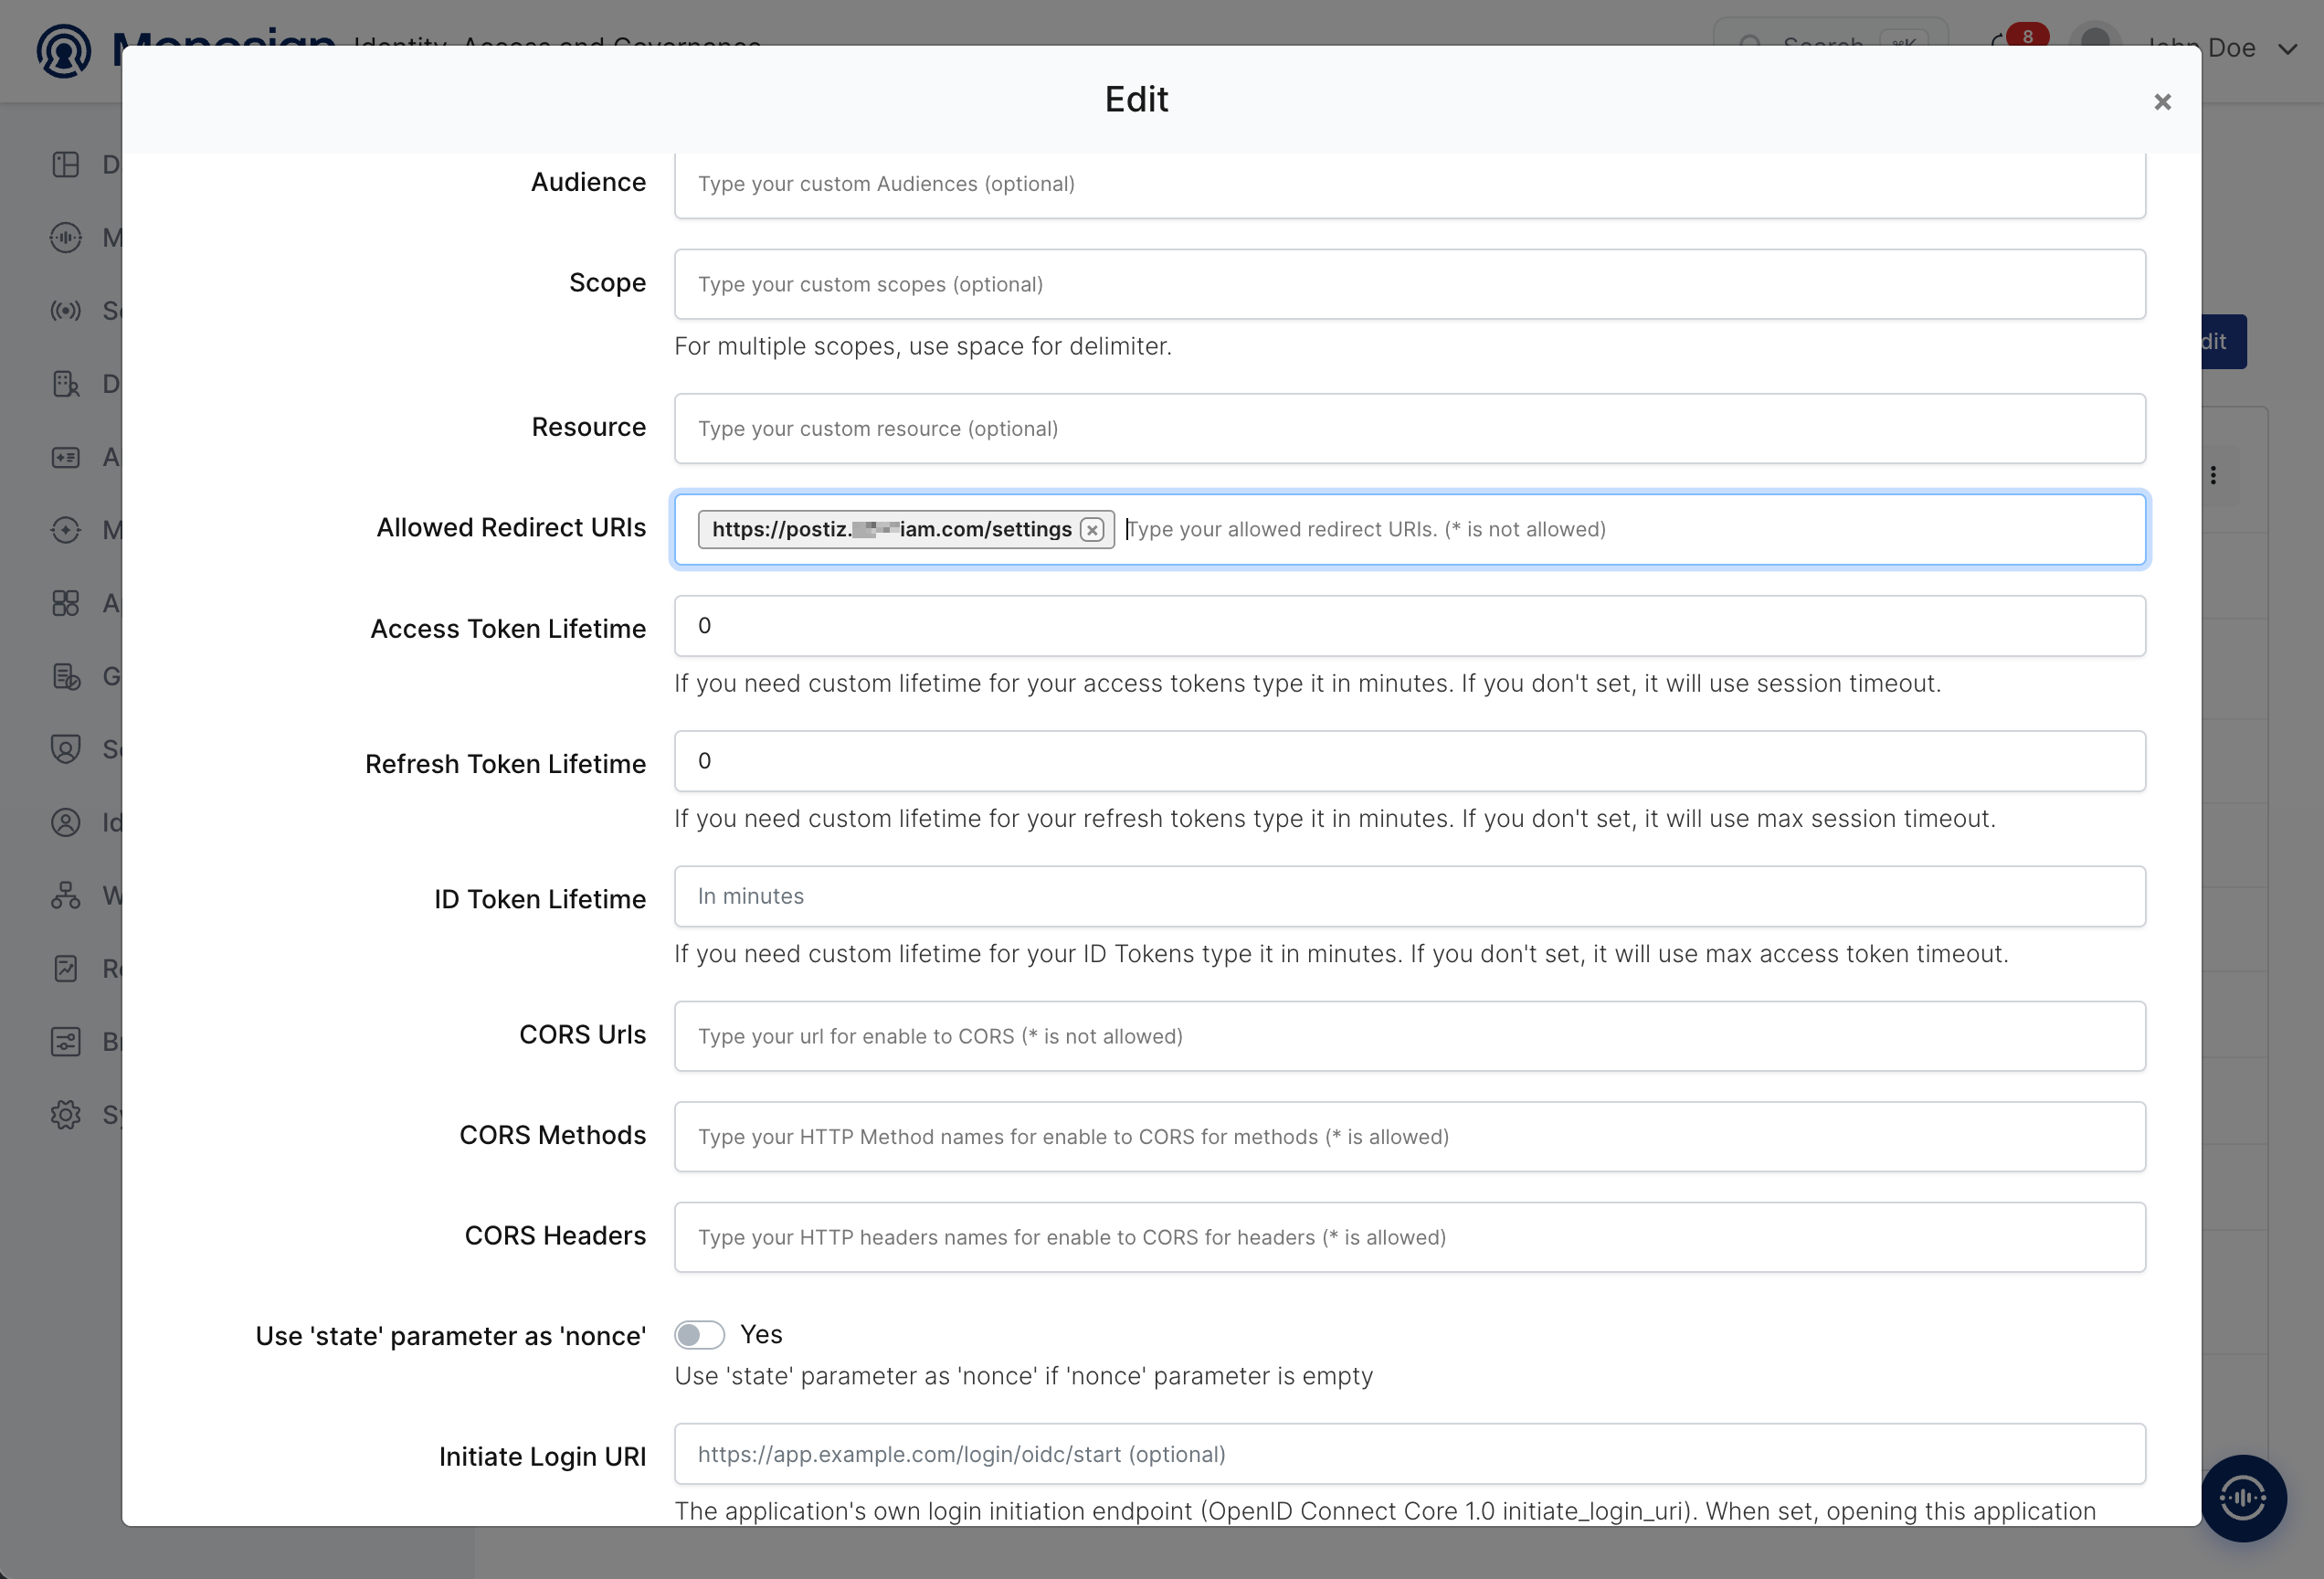2324x1579 pixels.
Task: Open the three-dot options menu
Action: tap(2213, 475)
